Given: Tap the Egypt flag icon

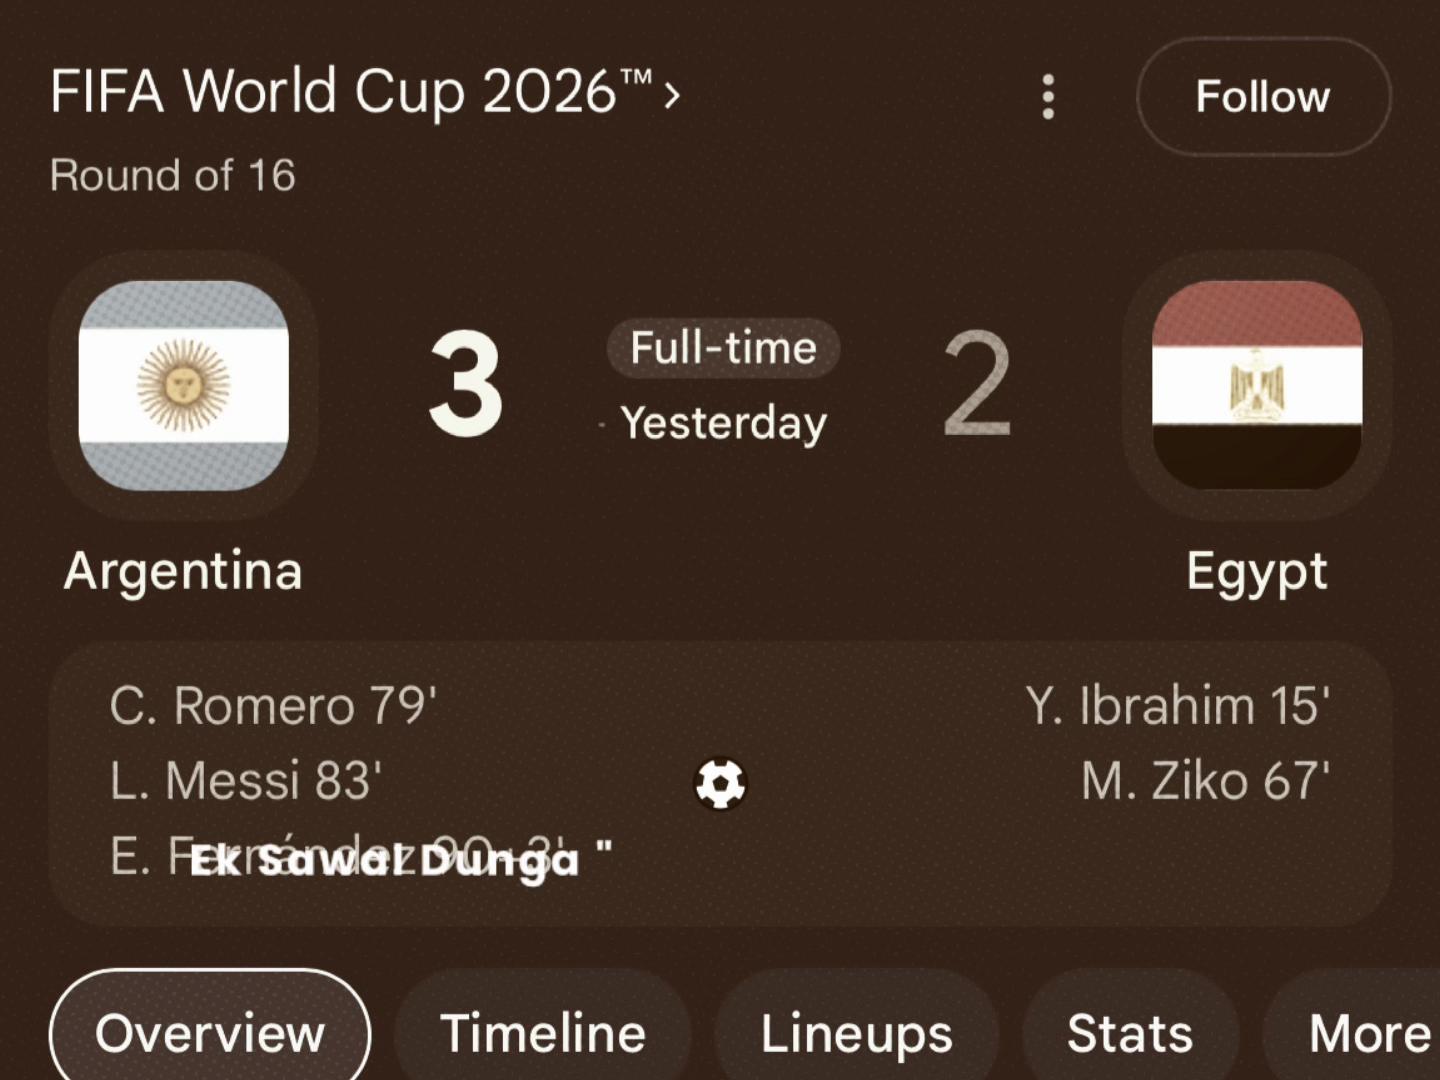Looking at the screenshot, I should point(1257,385).
